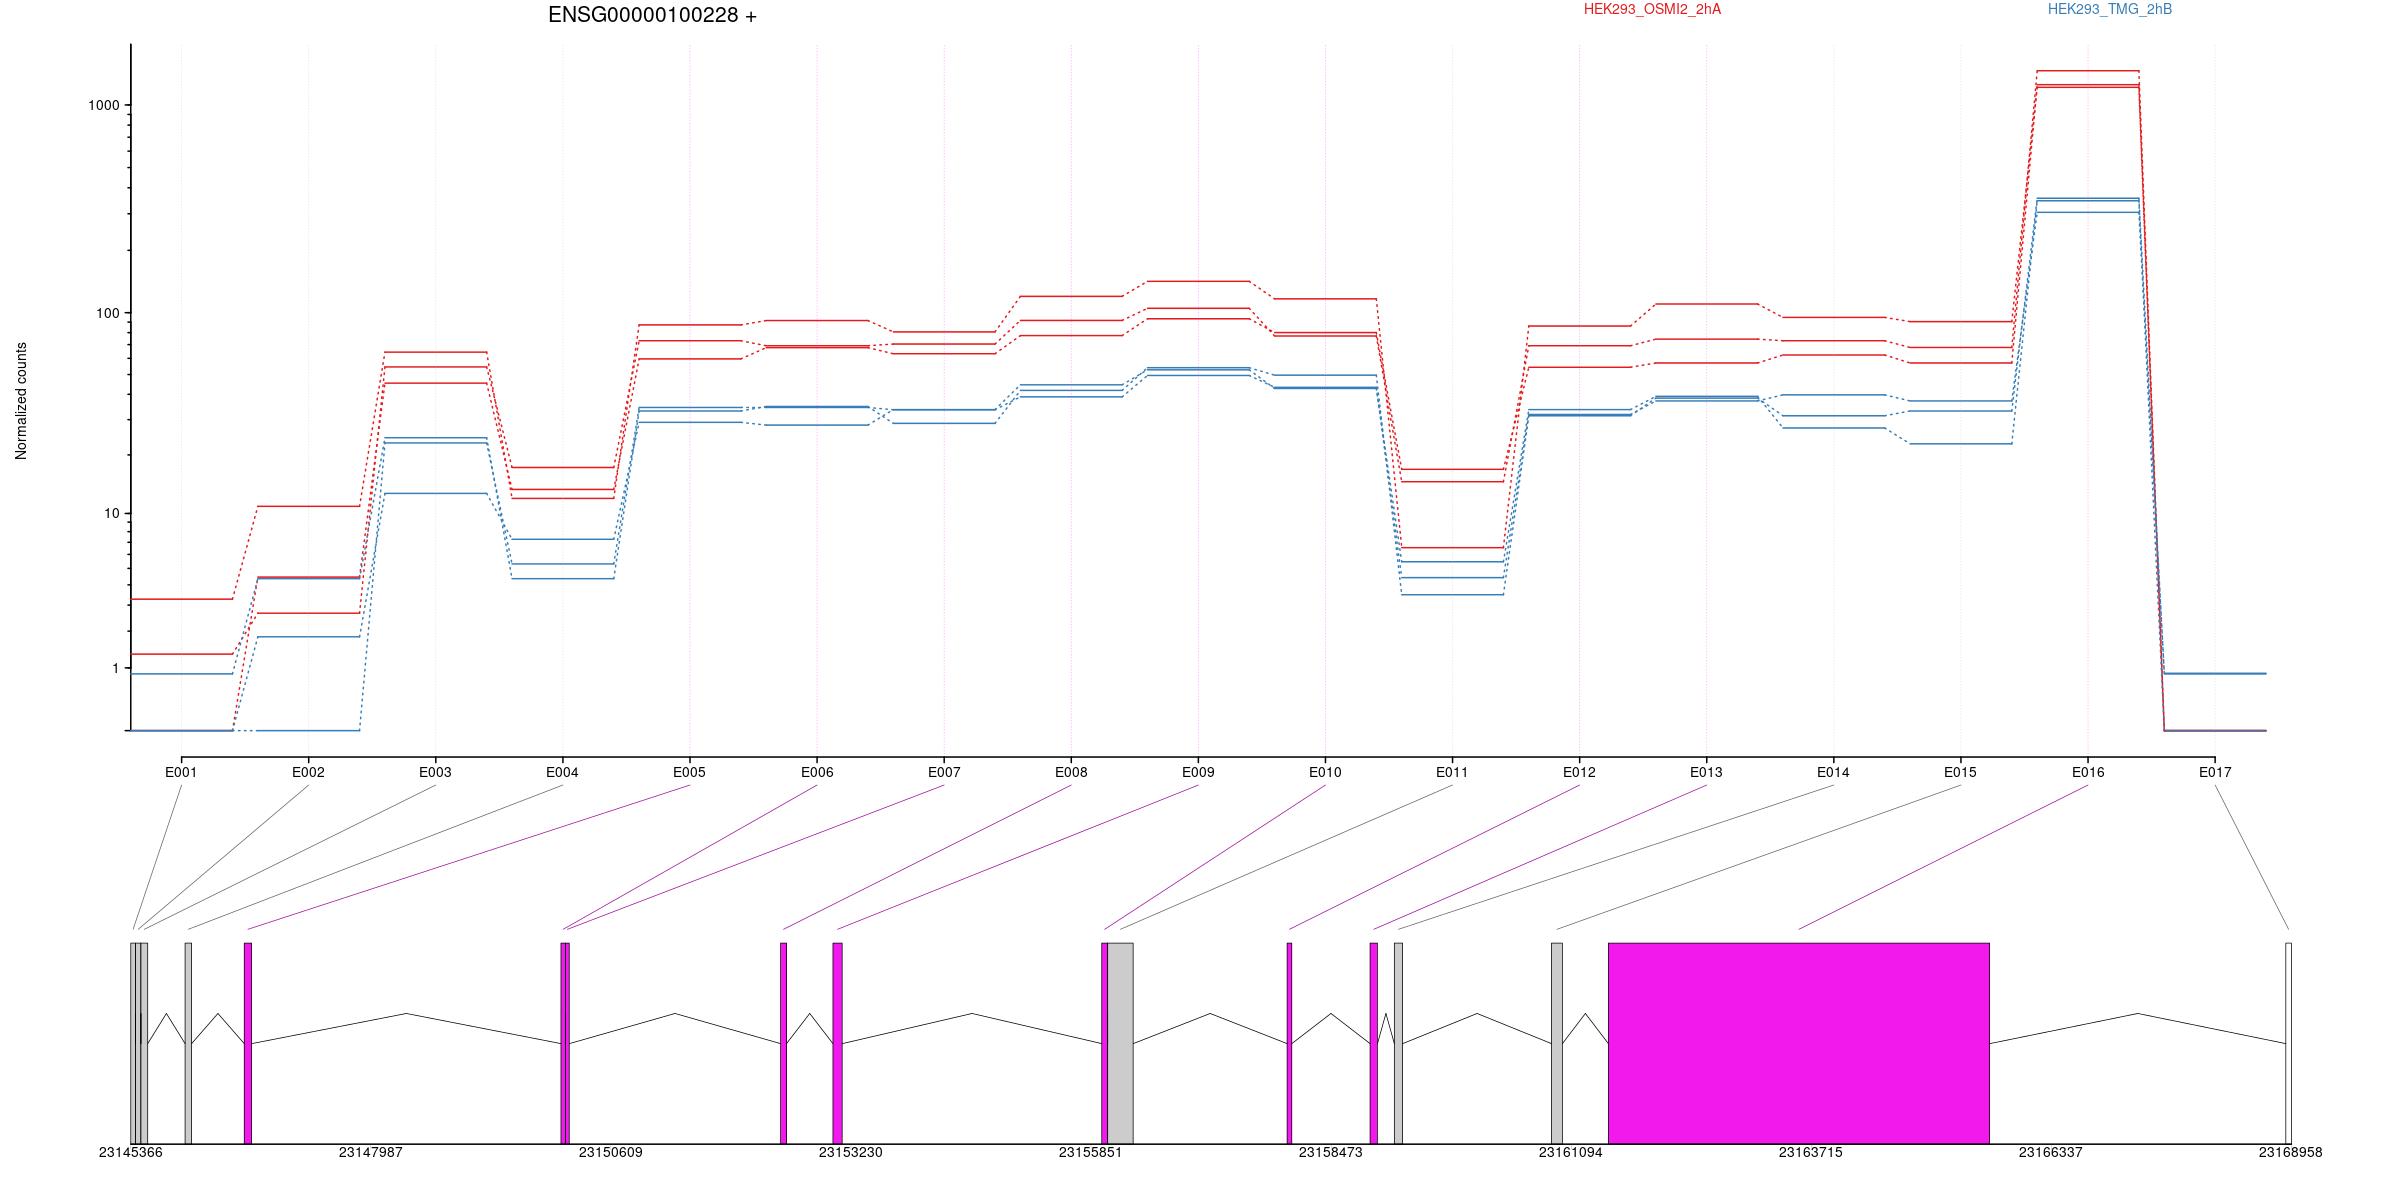This screenshot has height=1200, width=2400.
Task: Click genomic coordinate 23147987
Action: [x=371, y=1152]
